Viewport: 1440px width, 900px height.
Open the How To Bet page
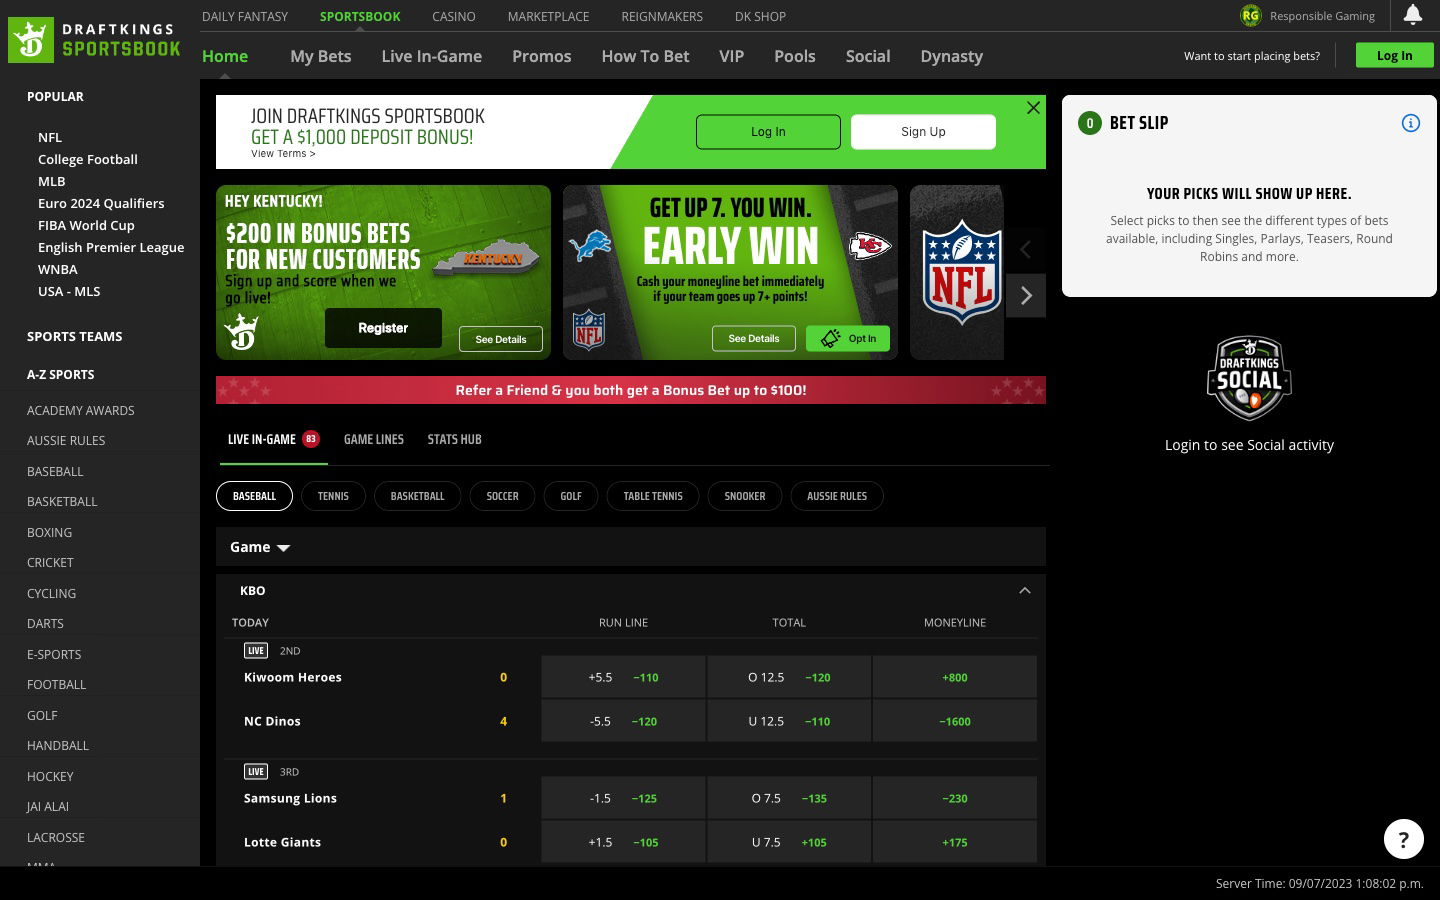pos(645,56)
